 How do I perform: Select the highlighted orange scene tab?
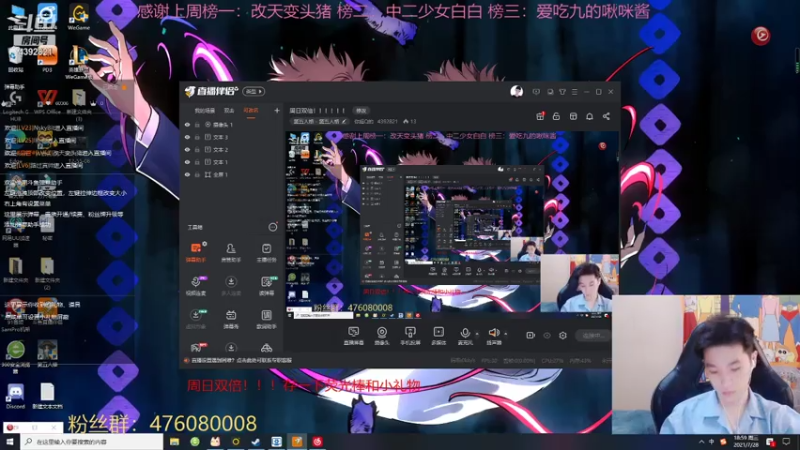pos(251,111)
